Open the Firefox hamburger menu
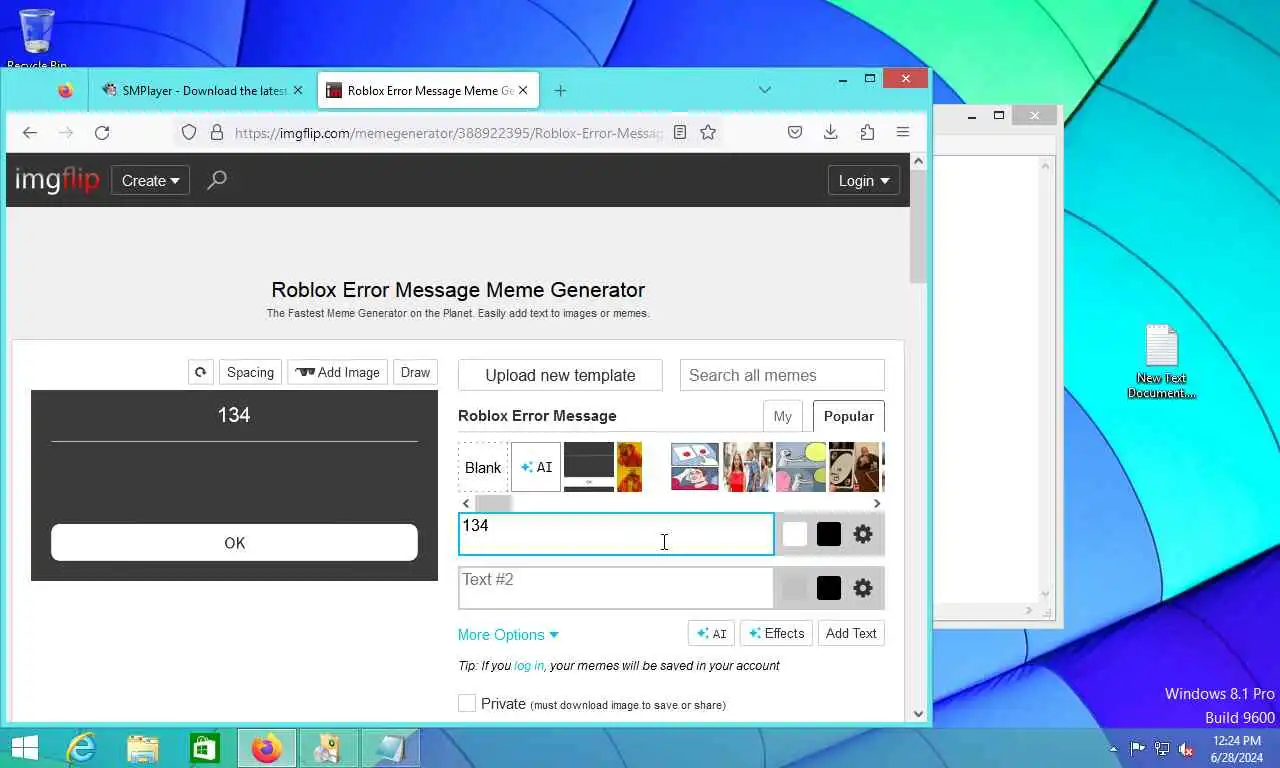1280x768 pixels. [903, 132]
